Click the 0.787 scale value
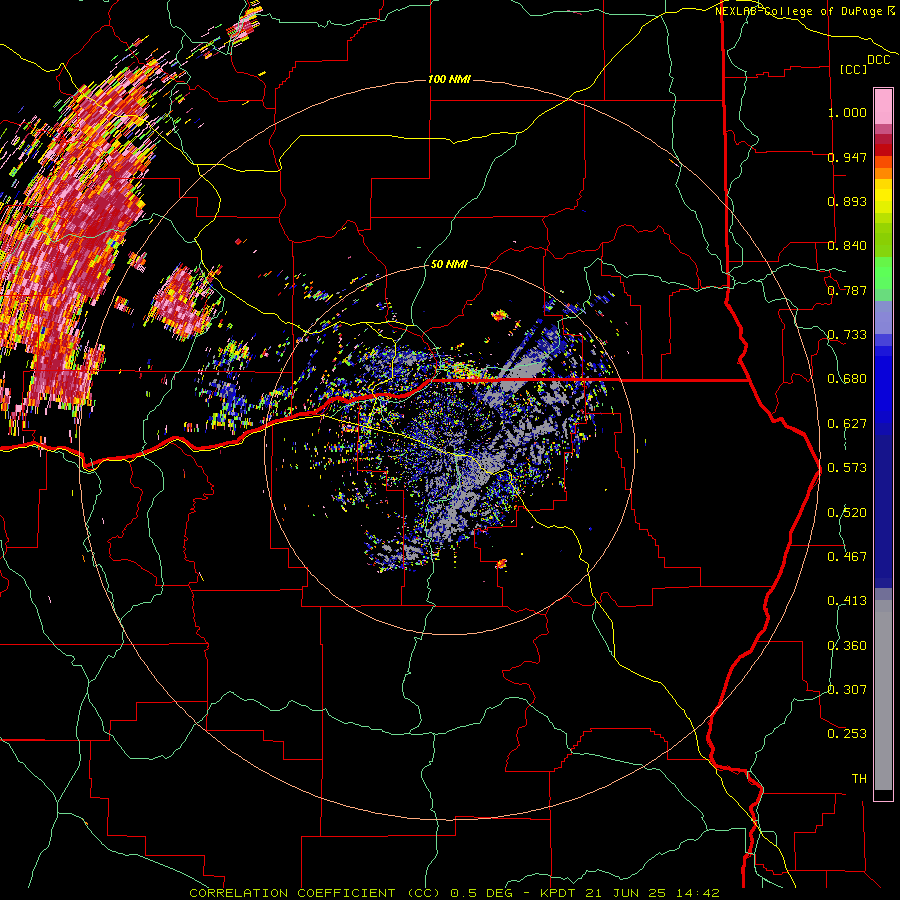Screen dimensions: 900x900 [847, 290]
